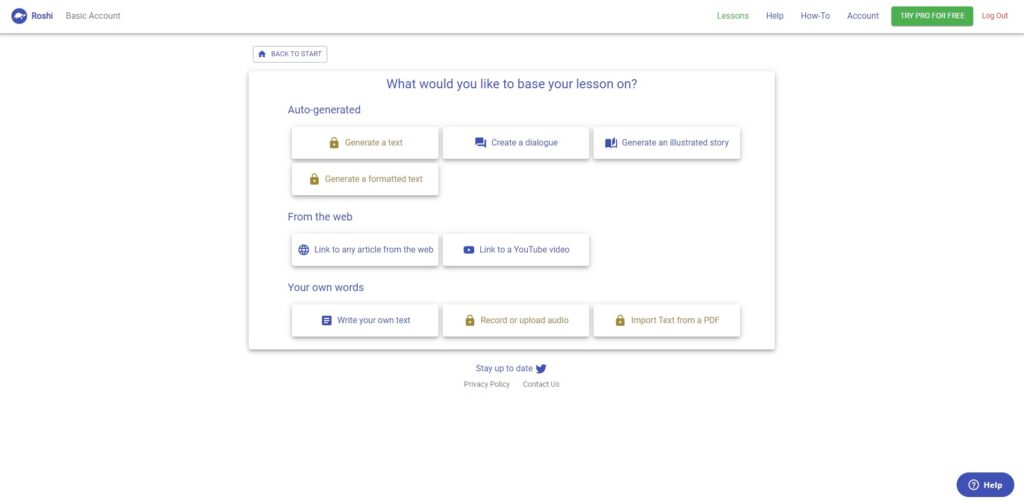Click the lock icon on Generate a text

334,143
